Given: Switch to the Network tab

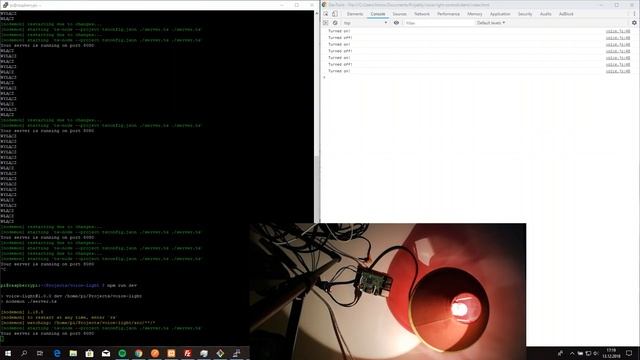Looking at the screenshot, I should point(422,14).
